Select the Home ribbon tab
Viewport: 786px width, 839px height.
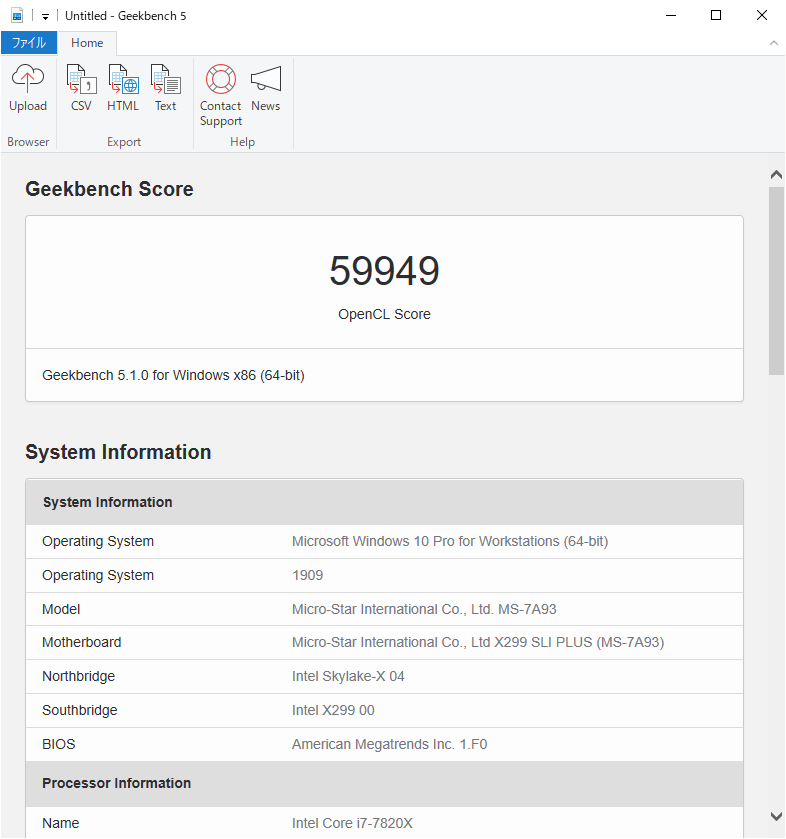[x=87, y=43]
